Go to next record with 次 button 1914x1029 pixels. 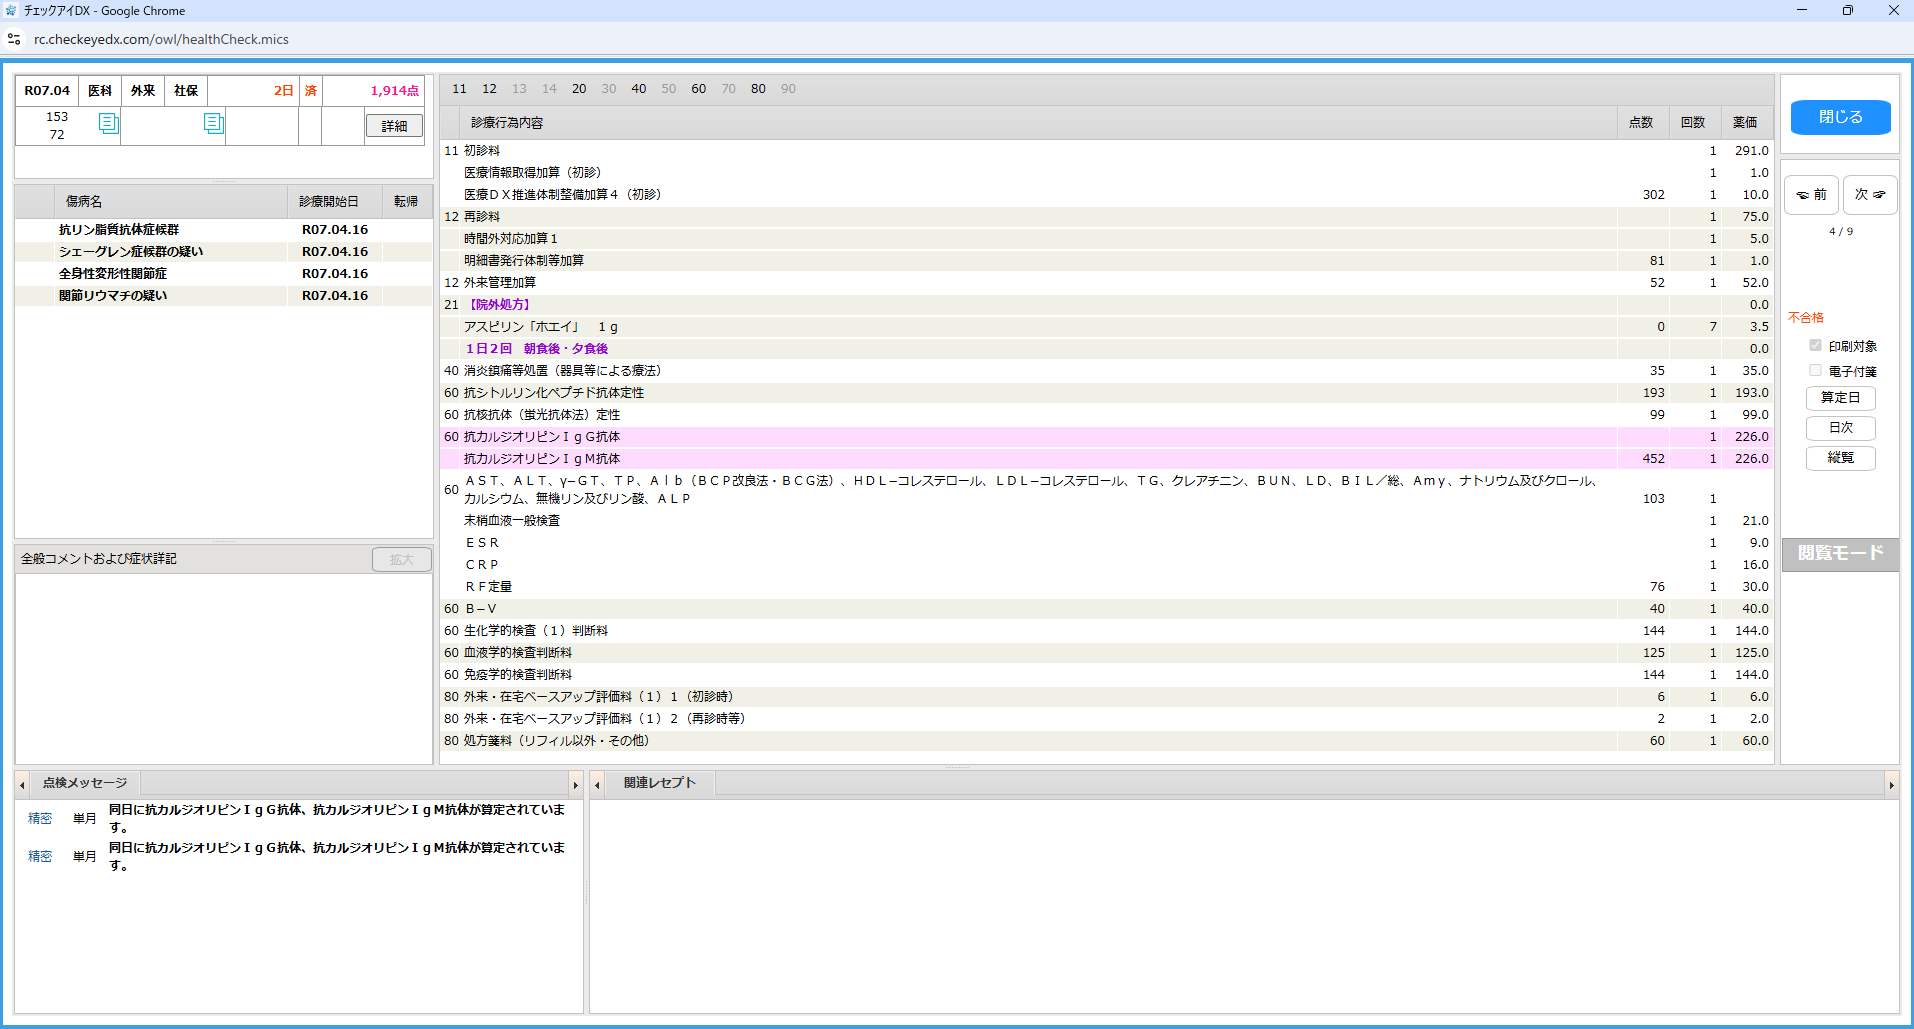coord(1870,195)
